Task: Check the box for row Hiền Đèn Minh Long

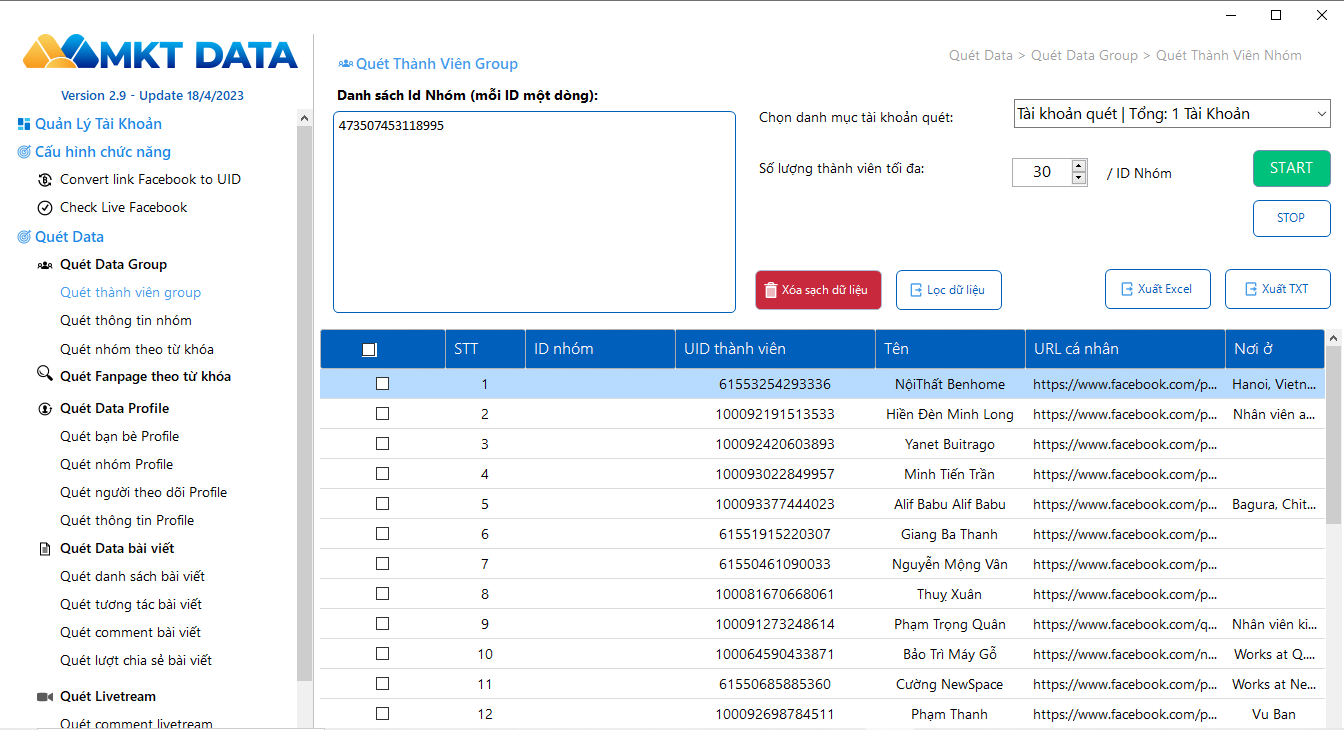Action: click(382, 414)
